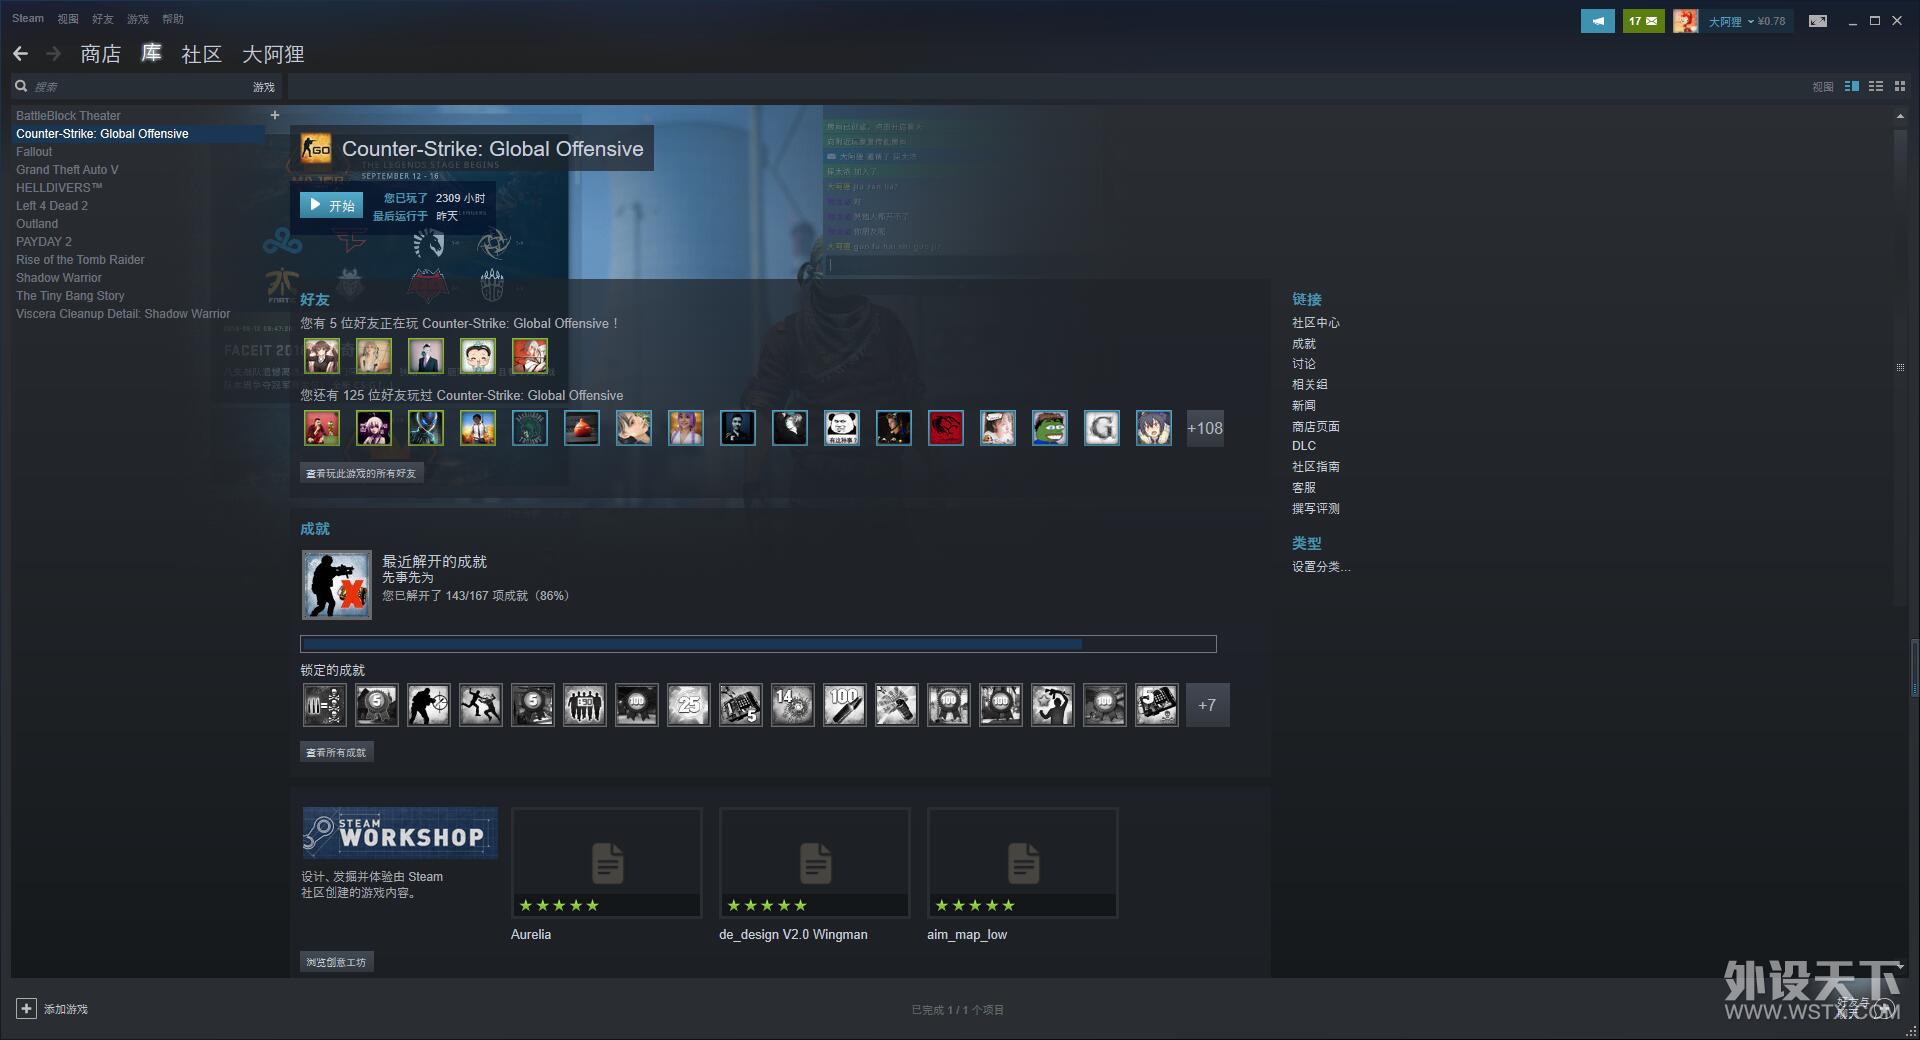
Task: Switch to Big Picture mode icon
Action: tap(1818, 20)
